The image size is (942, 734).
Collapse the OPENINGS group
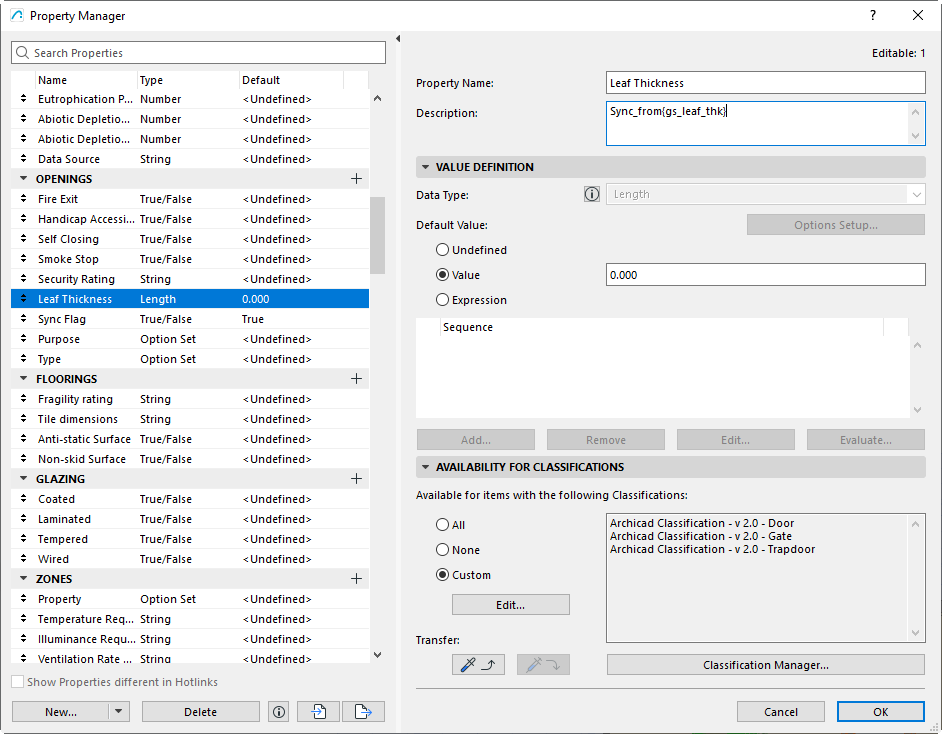pos(23,178)
